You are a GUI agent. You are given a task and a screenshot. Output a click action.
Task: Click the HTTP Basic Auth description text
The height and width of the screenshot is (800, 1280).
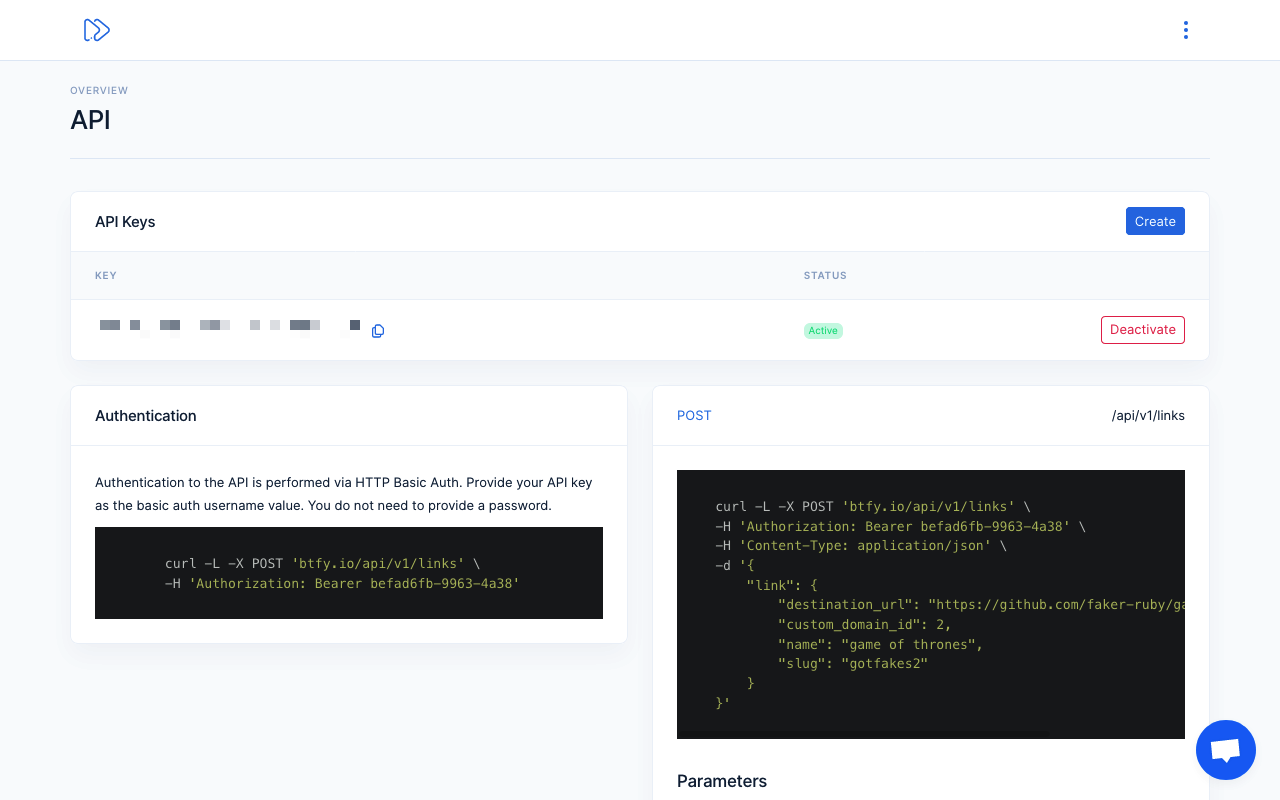click(344, 494)
